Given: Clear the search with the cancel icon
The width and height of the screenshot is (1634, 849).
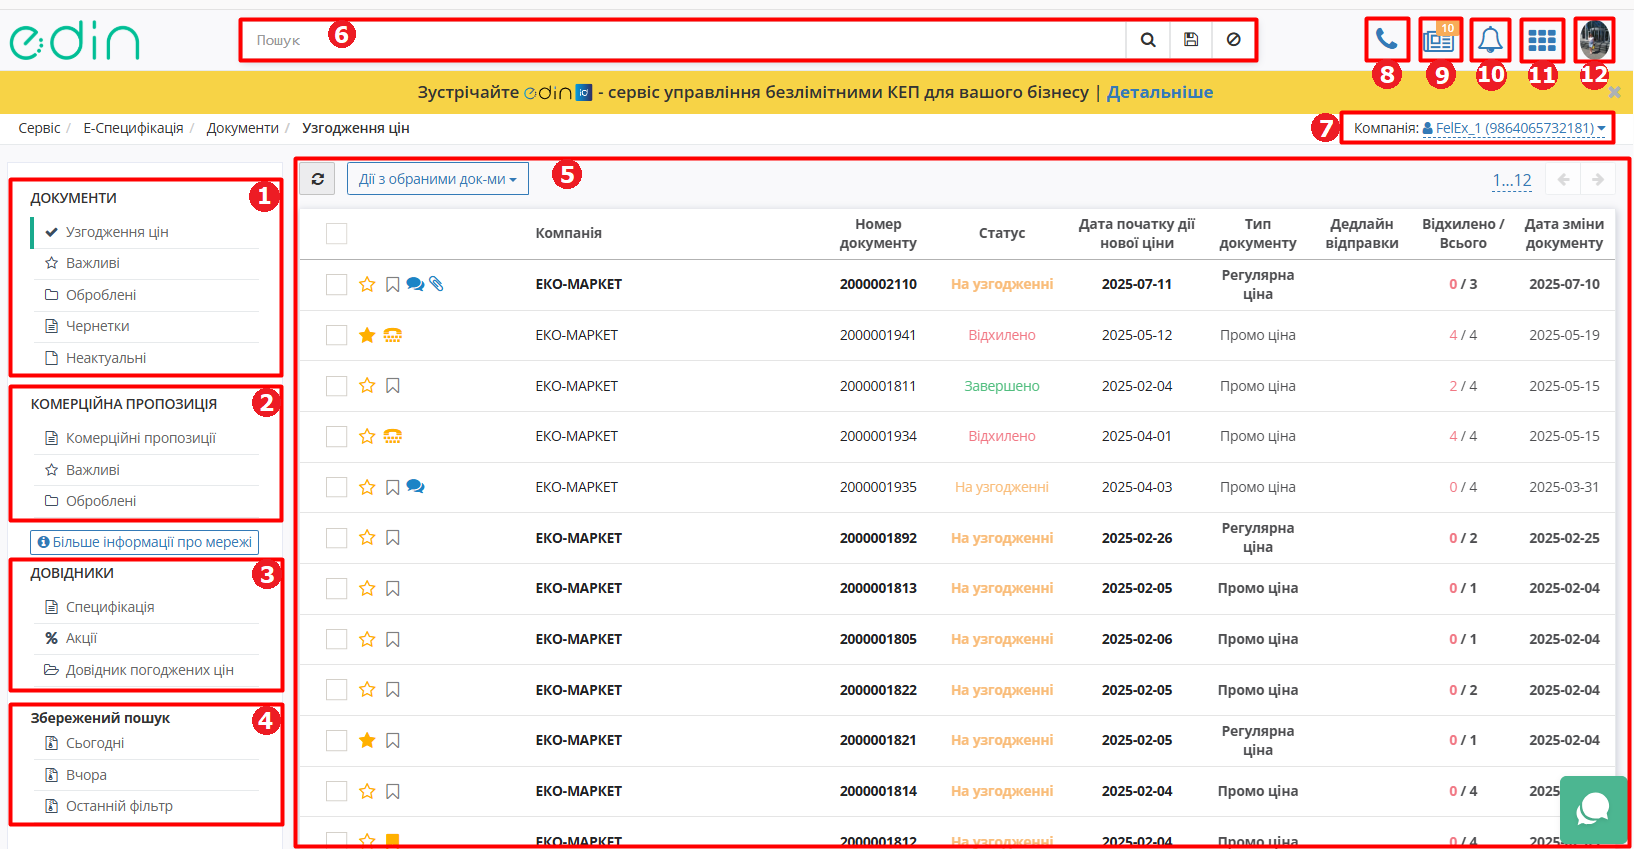Looking at the screenshot, I should coord(1233,40).
